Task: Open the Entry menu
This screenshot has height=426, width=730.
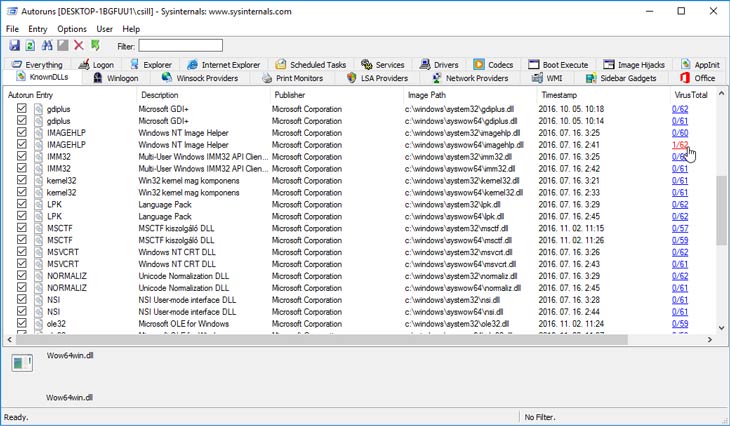Action: (38, 29)
